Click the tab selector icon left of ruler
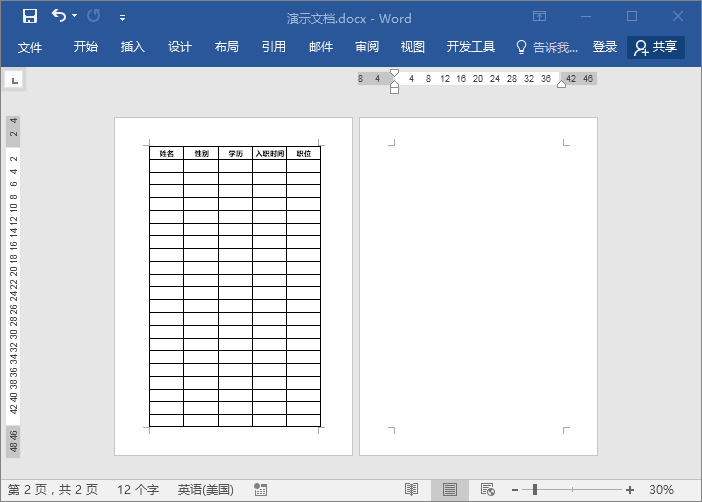The image size is (702, 502). click(16, 79)
